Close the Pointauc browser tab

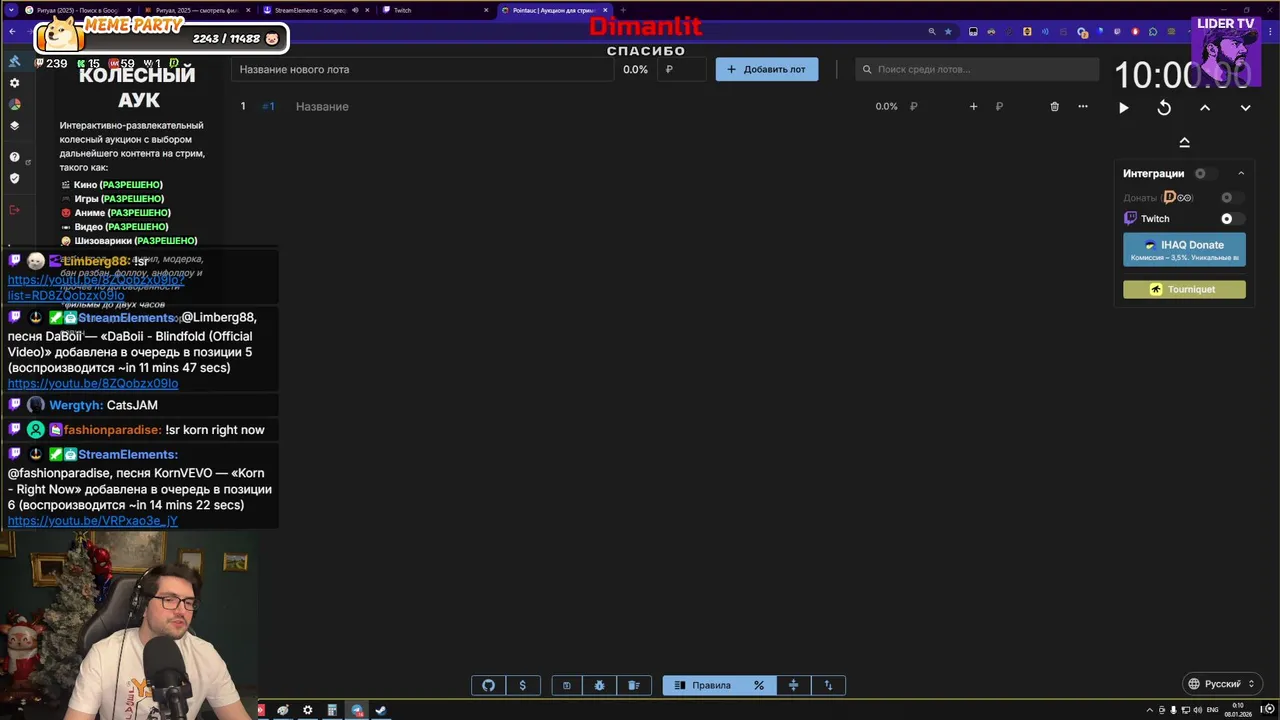[x=605, y=10]
